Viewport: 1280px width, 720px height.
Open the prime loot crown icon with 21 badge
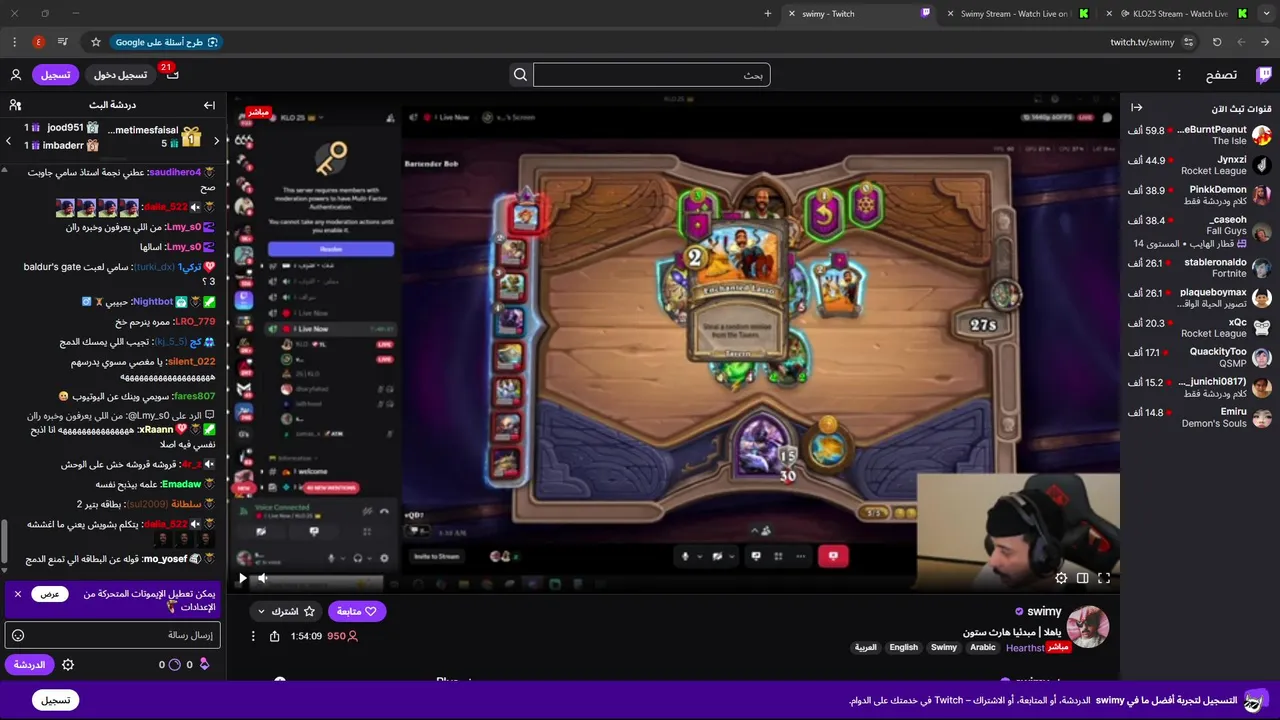pos(171,75)
